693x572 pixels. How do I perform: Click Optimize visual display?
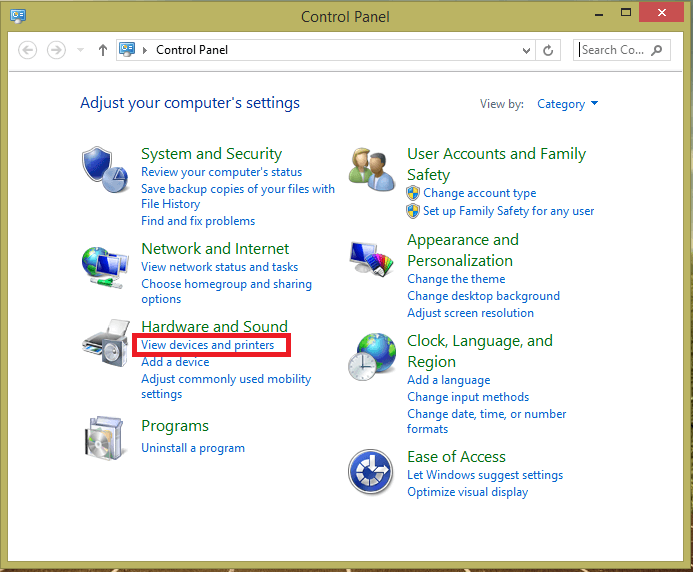(468, 492)
